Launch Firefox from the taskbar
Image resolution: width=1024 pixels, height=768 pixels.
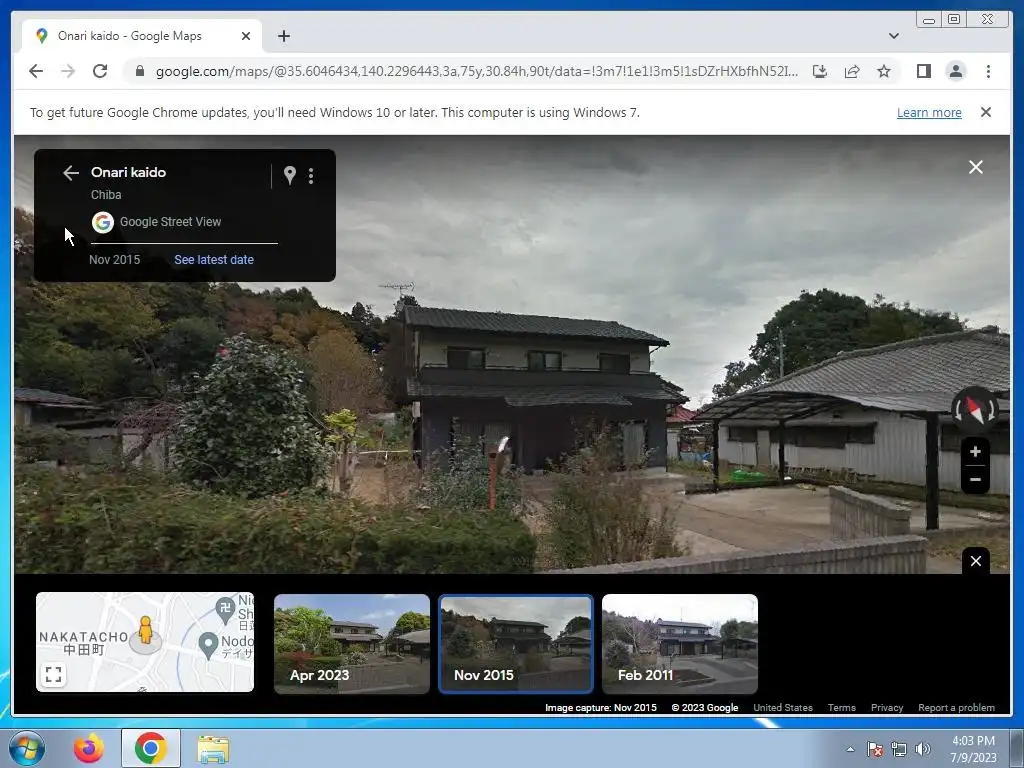point(89,748)
